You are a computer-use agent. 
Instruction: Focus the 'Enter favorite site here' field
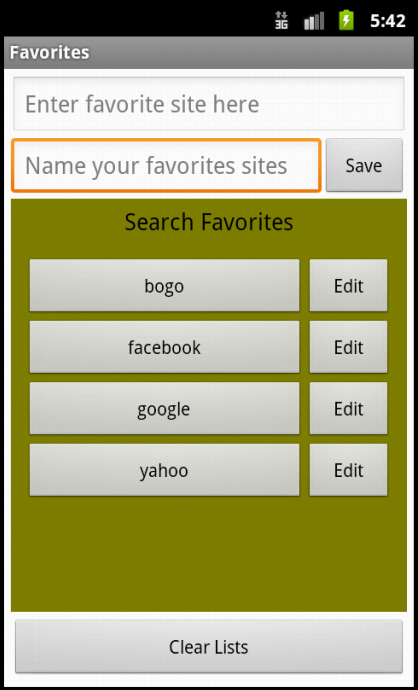(209, 104)
